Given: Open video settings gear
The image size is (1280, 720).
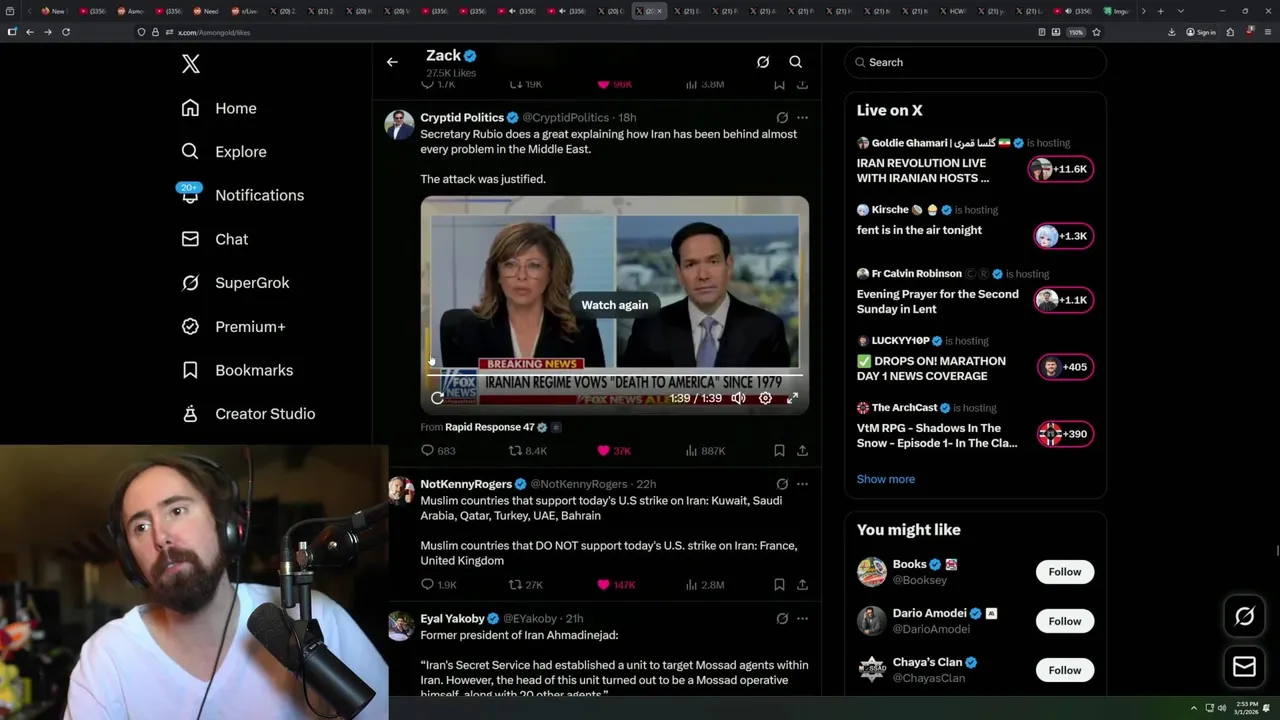Looking at the screenshot, I should coord(765,398).
